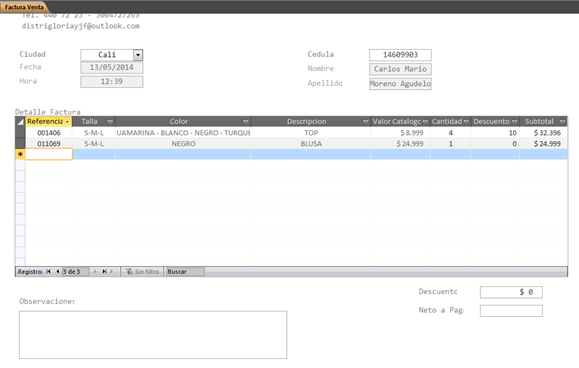
Task: Open Valor Catalogo column filter arrow
Action: pos(425,121)
